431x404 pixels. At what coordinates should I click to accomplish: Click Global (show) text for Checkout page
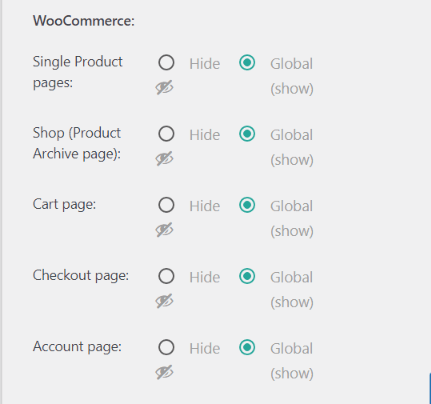click(292, 290)
